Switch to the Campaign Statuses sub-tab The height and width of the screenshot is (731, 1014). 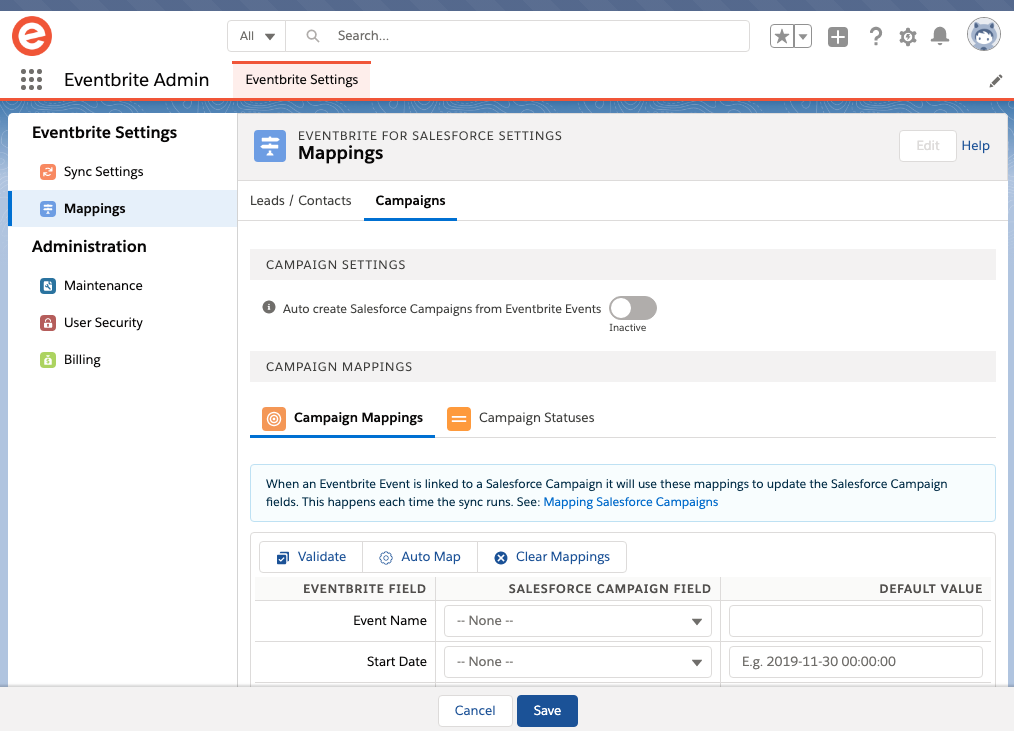521,418
